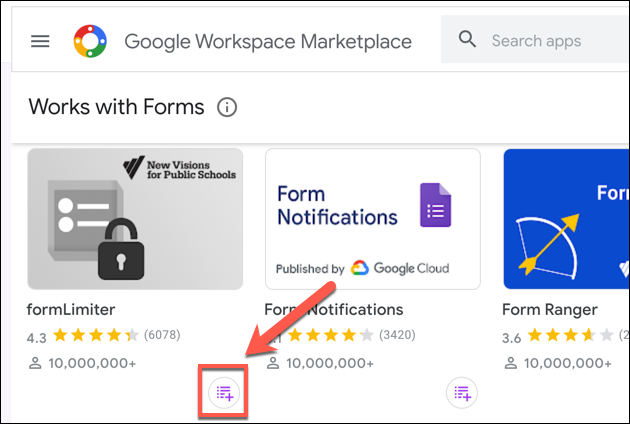The height and width of the screenshot is (424, 630).
Task: Click the info icon beside Works with Forms
Action: 227,107
